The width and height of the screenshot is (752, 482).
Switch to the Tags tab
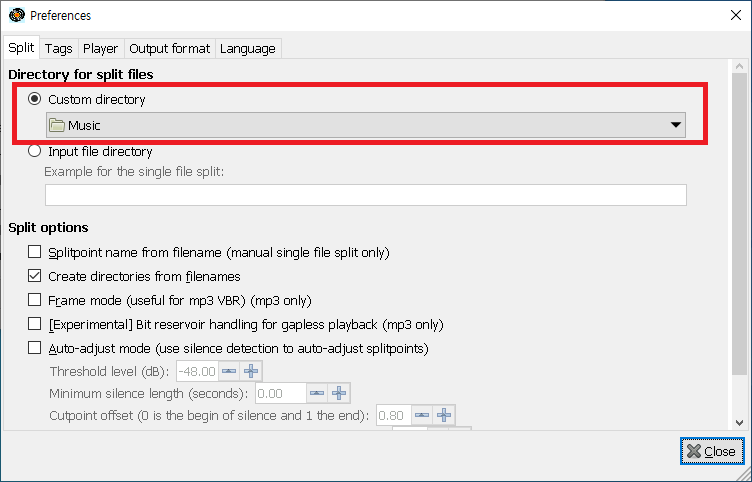58,48
